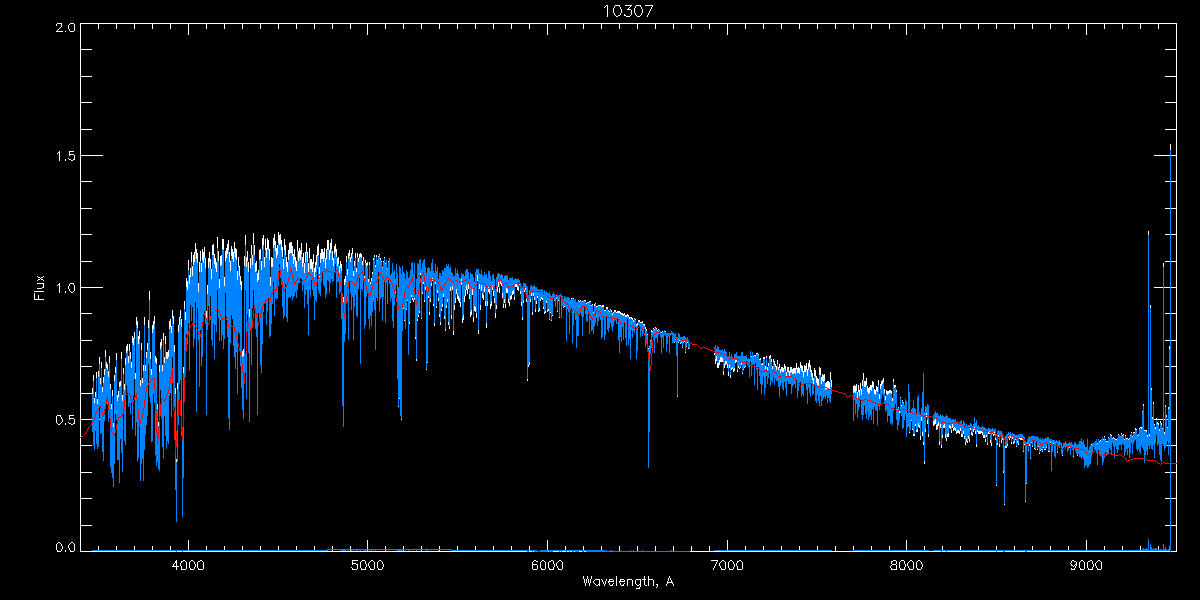This screenshot has height=600, width=1200.
Task: Click the y-axis tick label "2.0"
Action: point(65,28)
